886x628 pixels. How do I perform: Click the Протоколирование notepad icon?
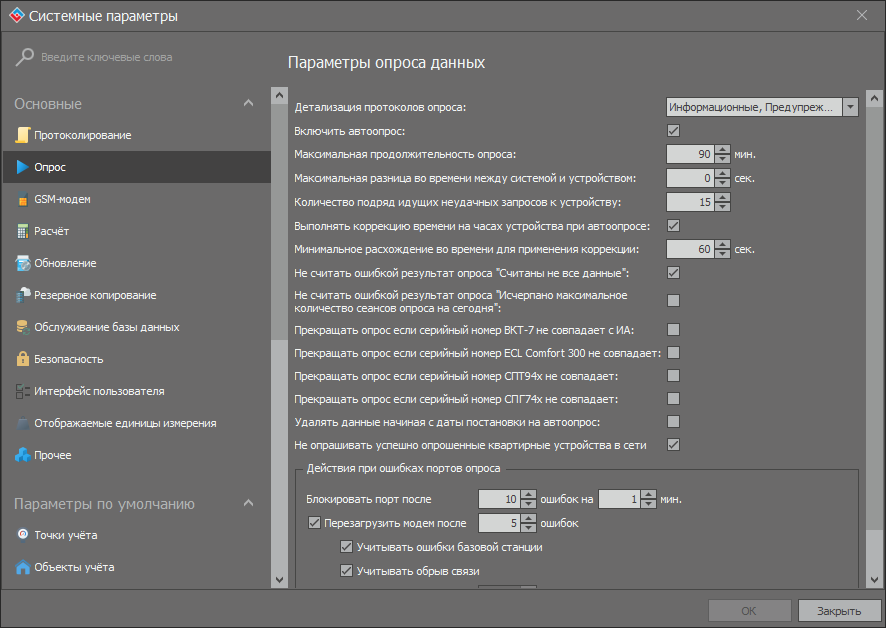[23, 135]
